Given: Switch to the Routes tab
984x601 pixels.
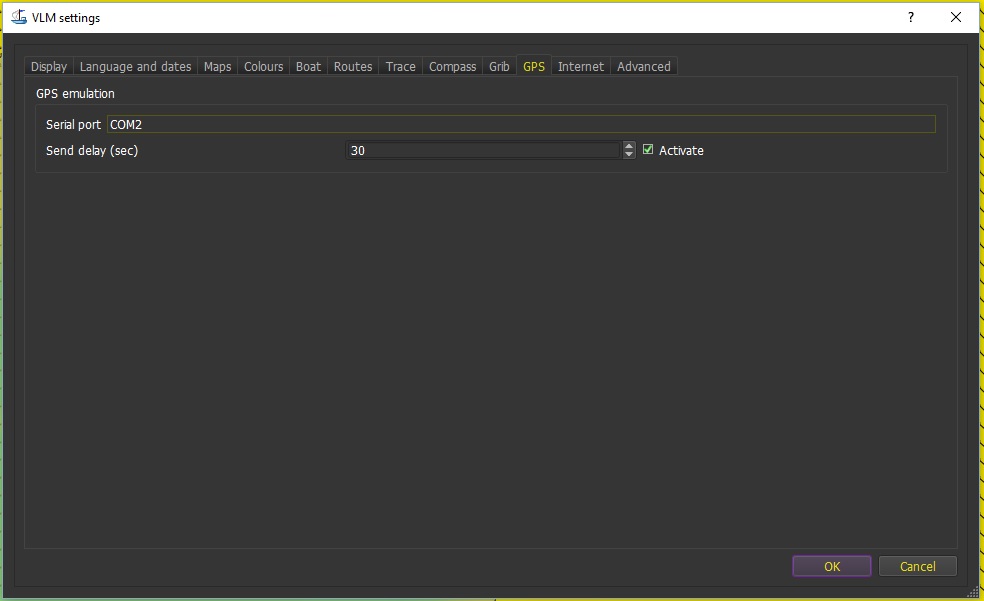Looking at the screenshot, I should point(353,66).
